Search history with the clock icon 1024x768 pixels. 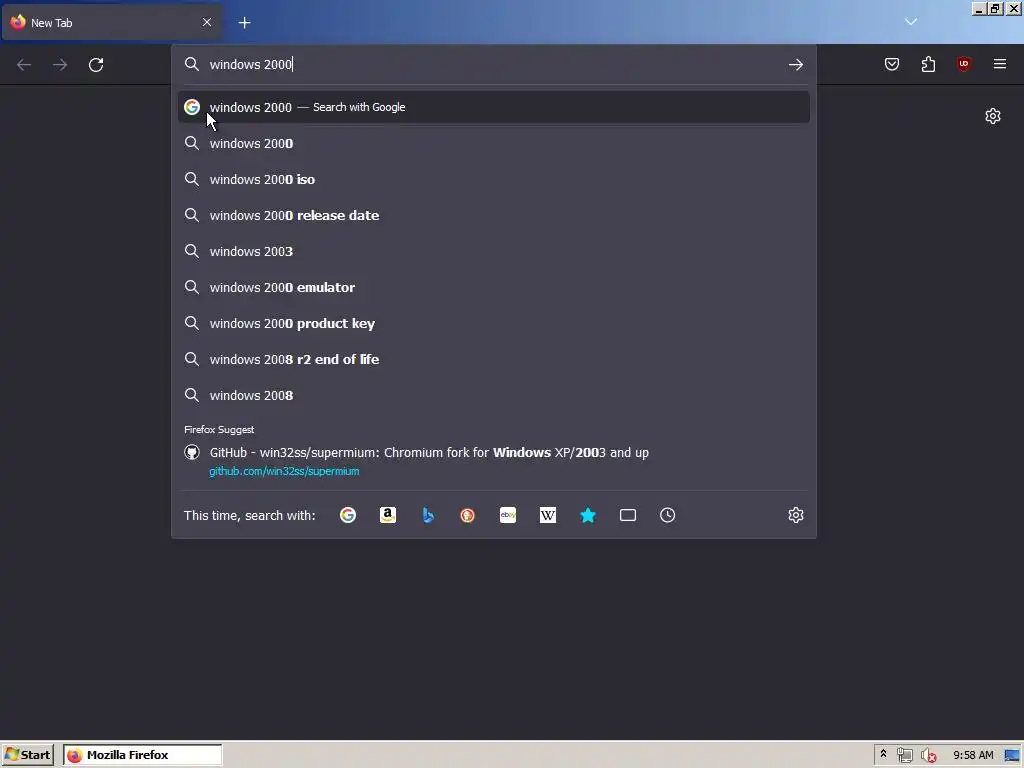[667, 515]
